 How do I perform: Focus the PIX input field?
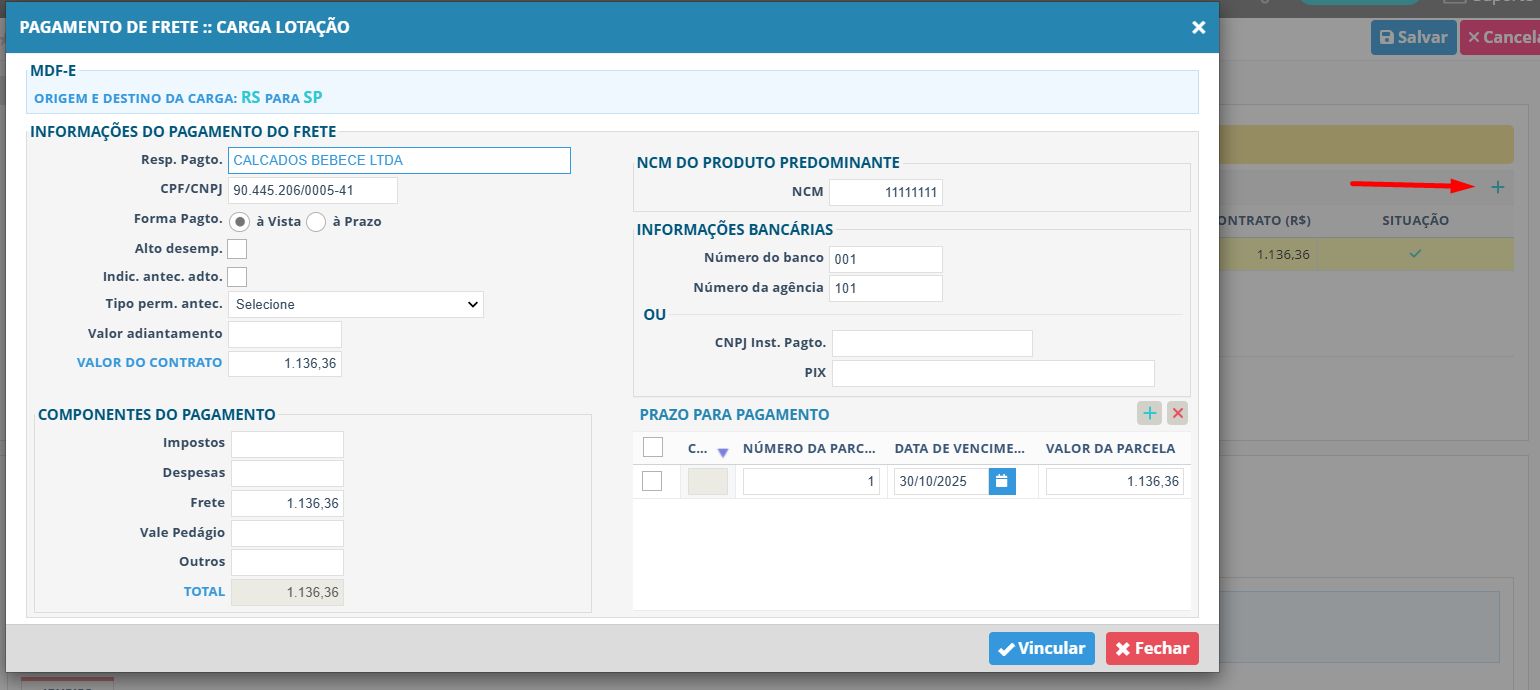pos(992,373)
